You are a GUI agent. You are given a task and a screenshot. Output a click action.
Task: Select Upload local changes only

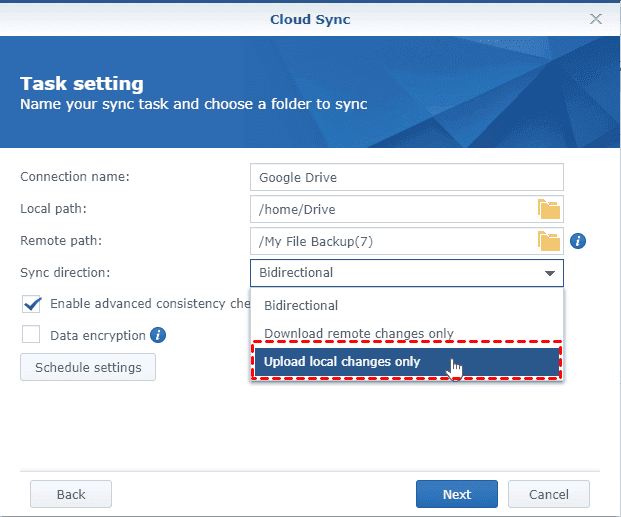(342, 362)
